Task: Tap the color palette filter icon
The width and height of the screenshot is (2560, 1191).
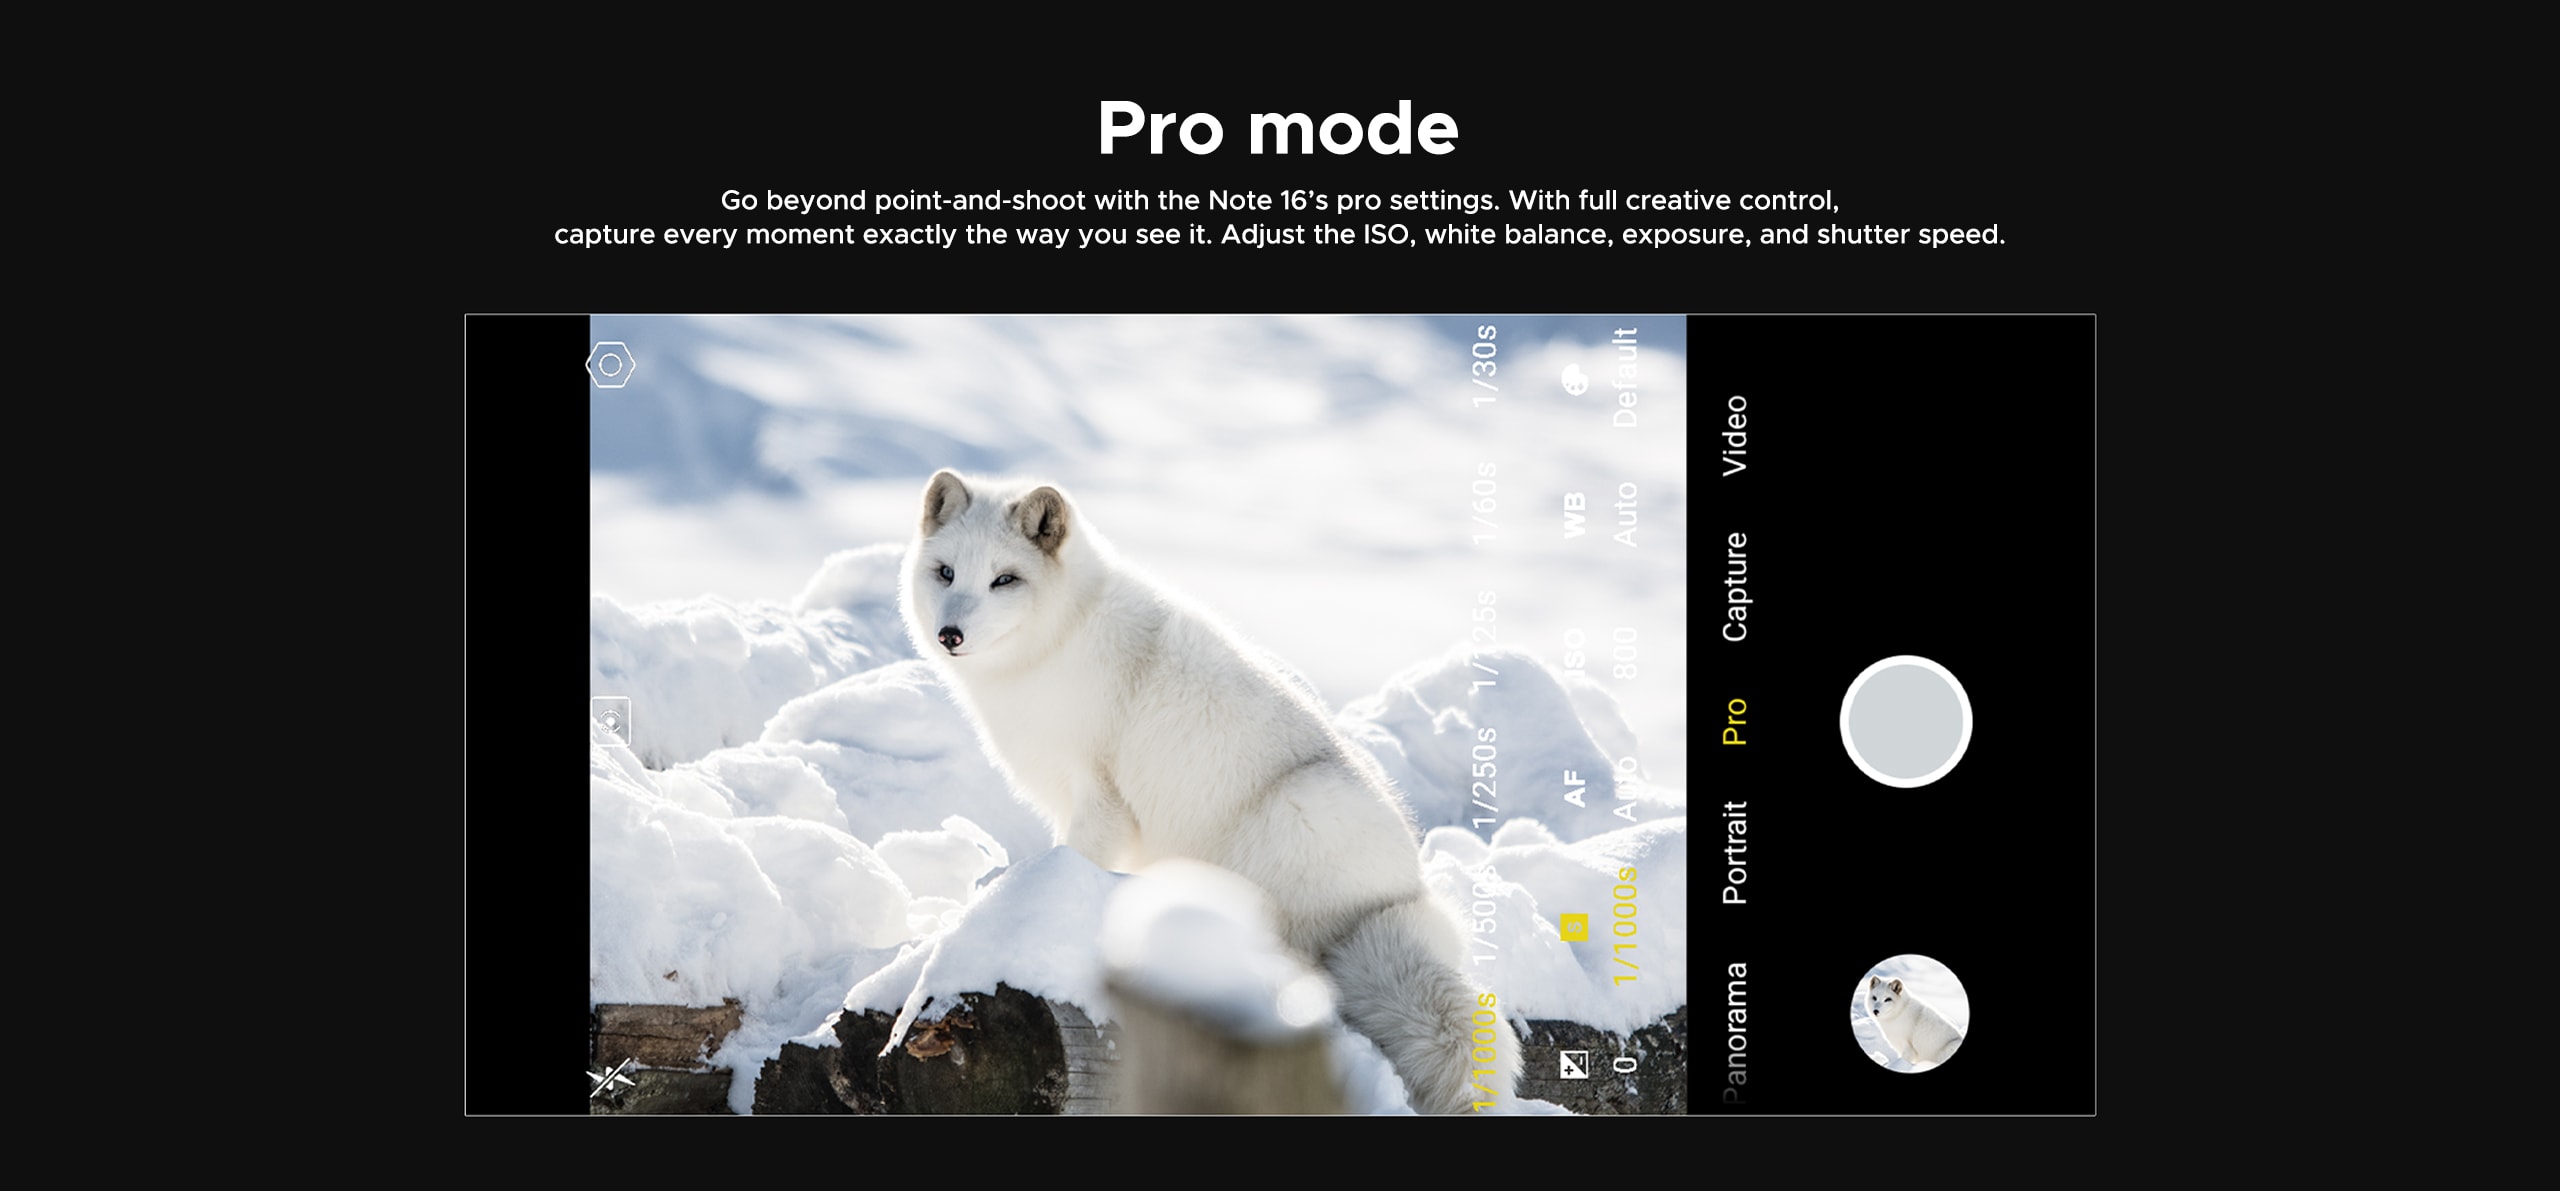Action: click(x=1575, y=379)
